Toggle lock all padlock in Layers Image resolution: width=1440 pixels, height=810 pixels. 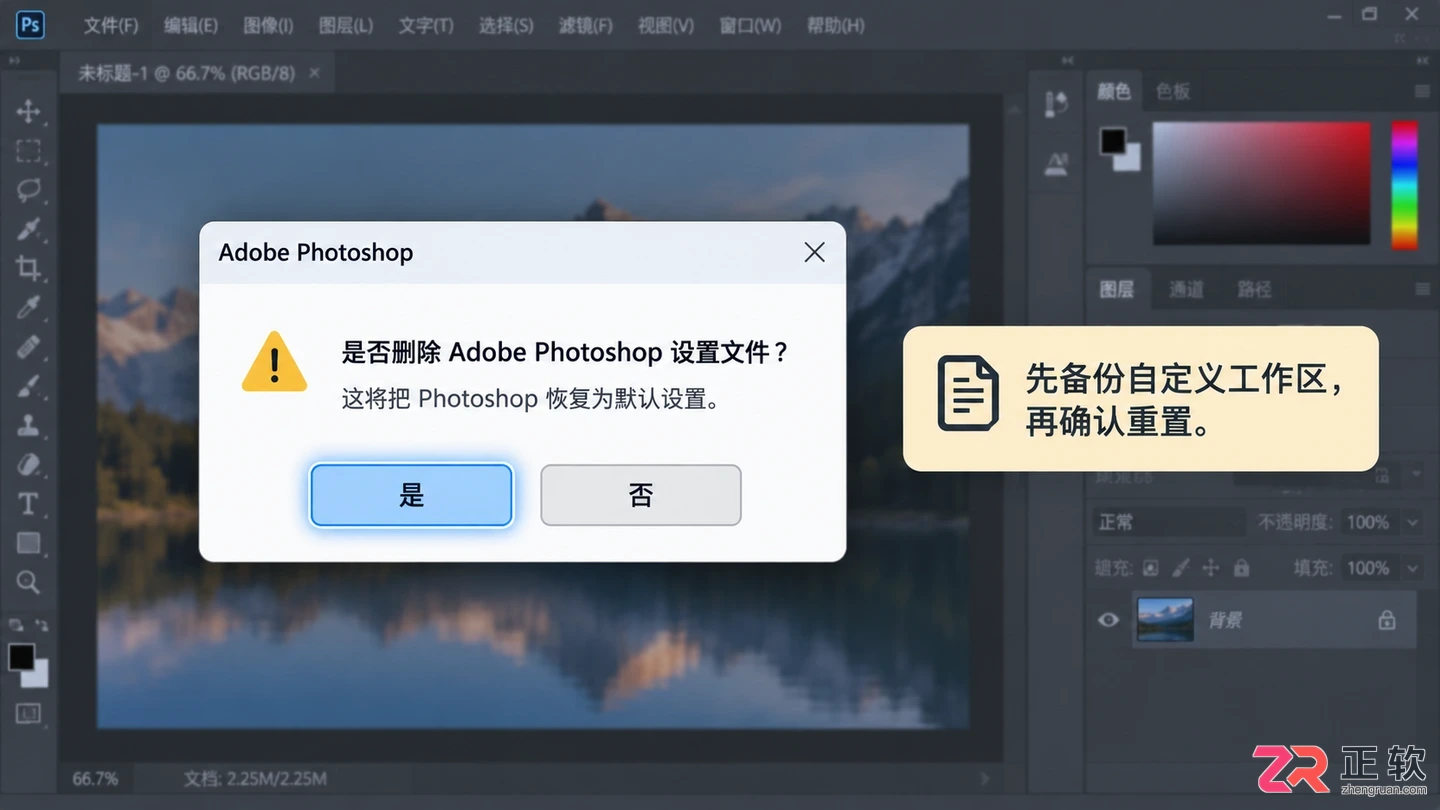pyautogui.click(x=1241, y=568)
